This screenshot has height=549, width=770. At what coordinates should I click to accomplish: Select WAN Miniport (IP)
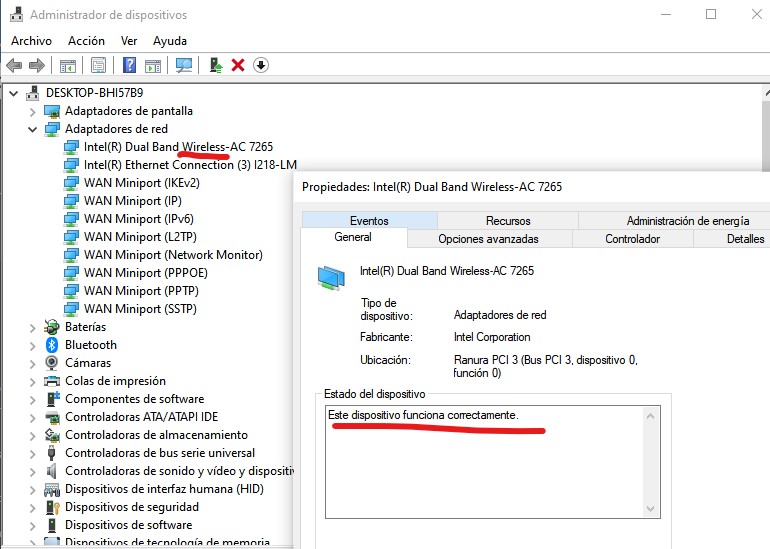133,201
